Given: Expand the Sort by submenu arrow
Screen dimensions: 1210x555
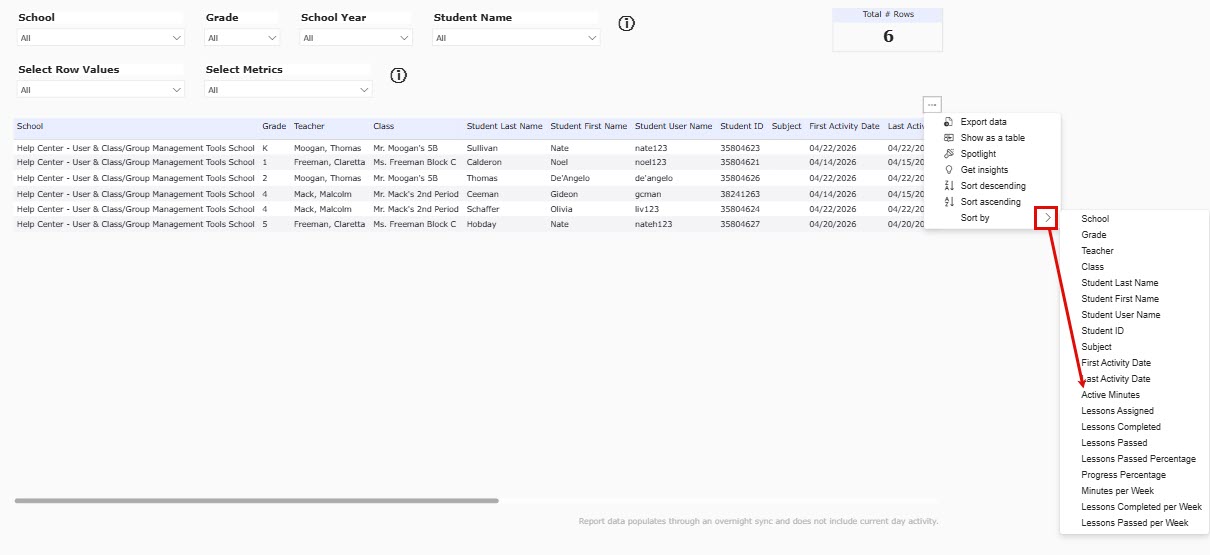Looking at the screenshot, I should click(1047, 218).
